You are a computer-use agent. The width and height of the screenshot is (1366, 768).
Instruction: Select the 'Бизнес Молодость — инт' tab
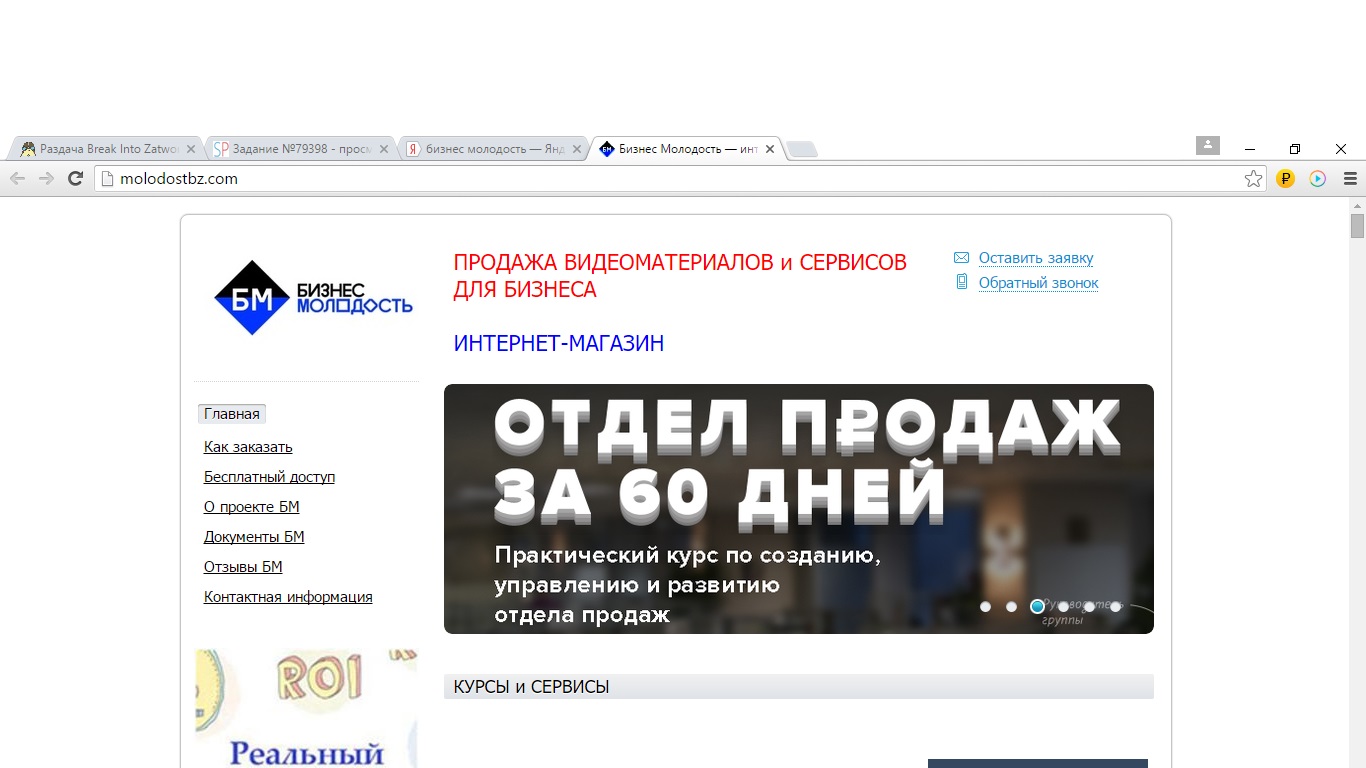[687, 149]
